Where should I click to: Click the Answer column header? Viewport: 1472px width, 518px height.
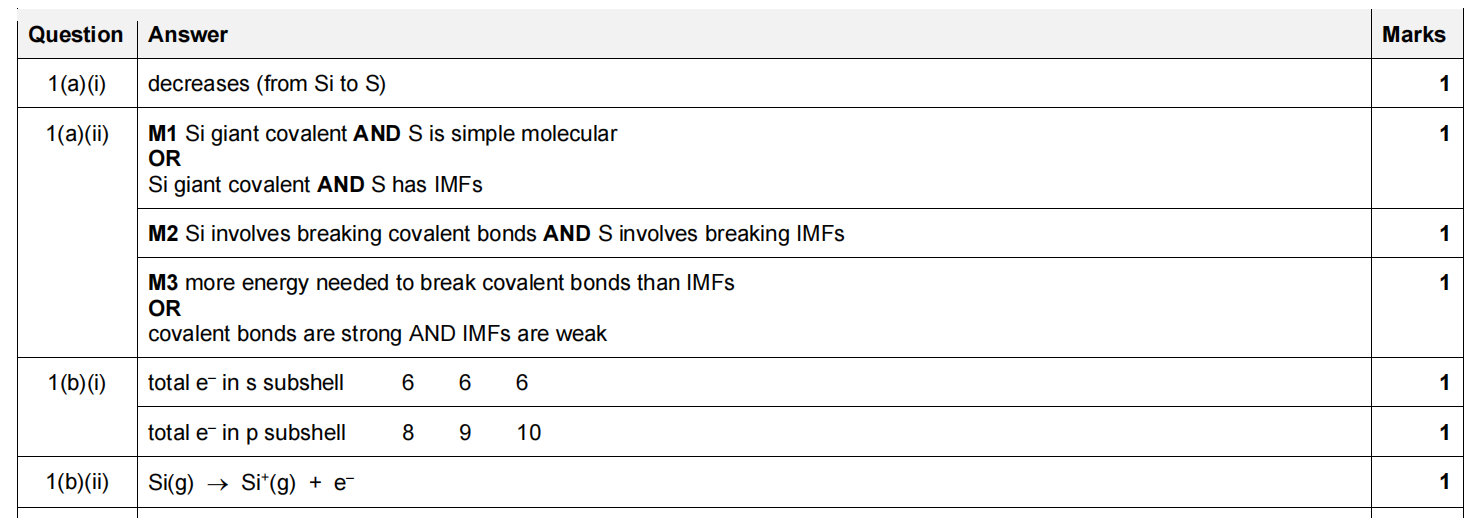point(188,35)
